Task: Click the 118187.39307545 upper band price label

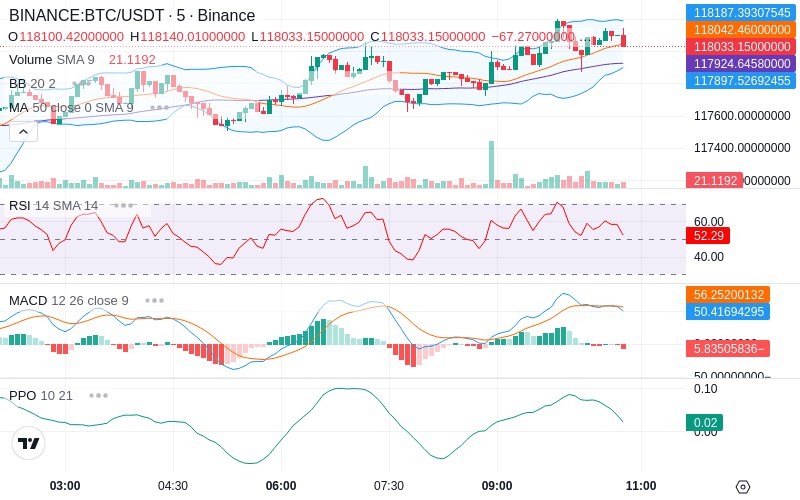Action: click(741, 12)
